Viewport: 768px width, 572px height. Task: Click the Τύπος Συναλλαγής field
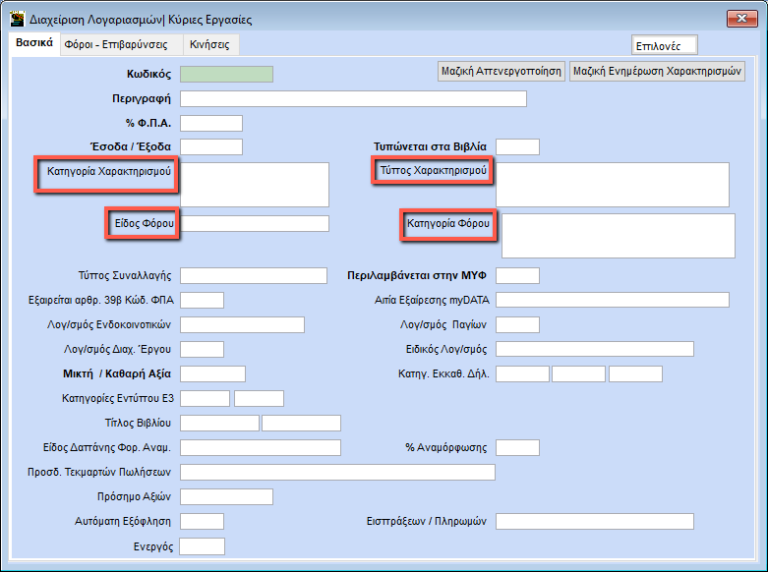(x=253, y=276)
